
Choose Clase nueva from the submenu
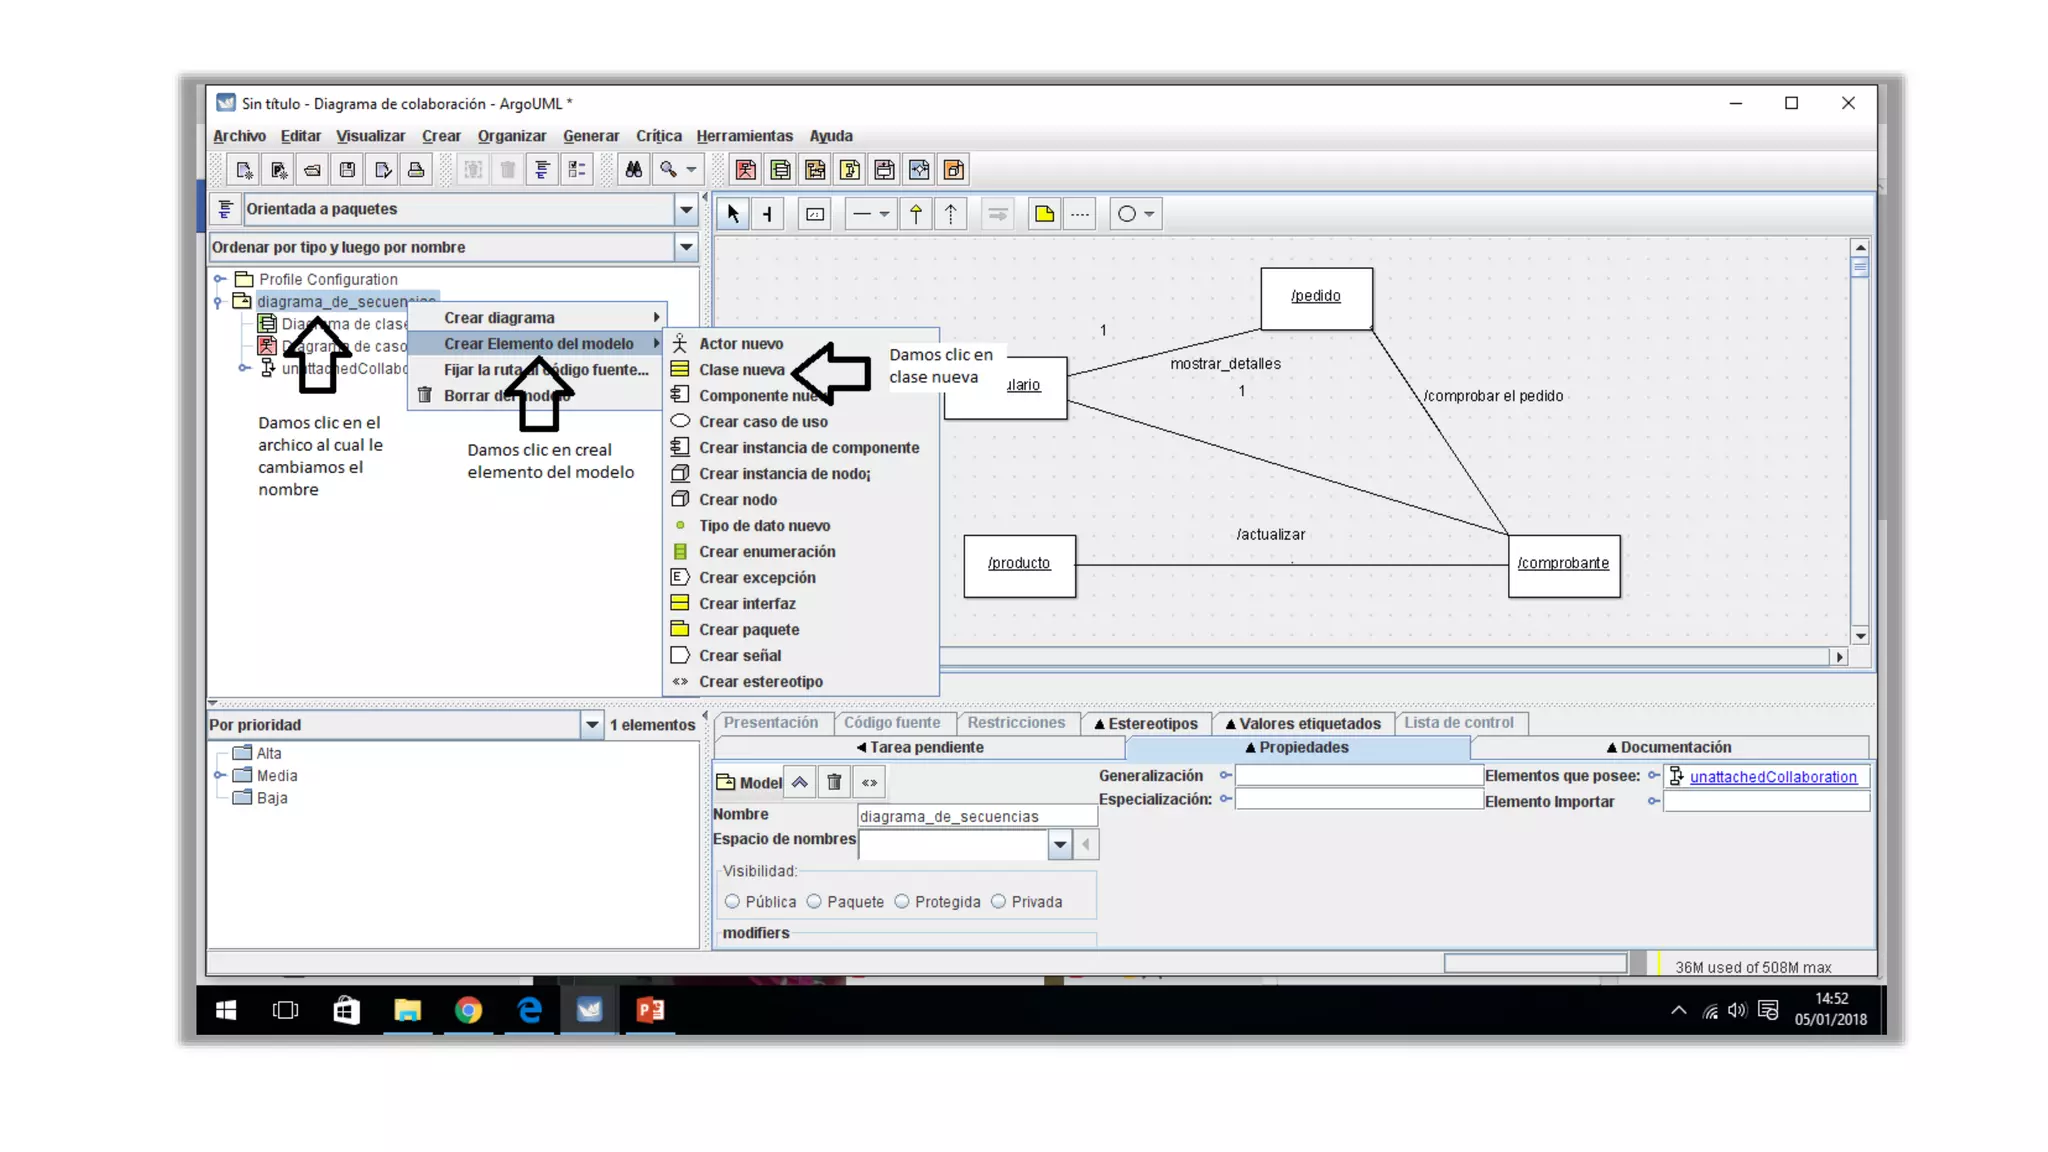741,370
